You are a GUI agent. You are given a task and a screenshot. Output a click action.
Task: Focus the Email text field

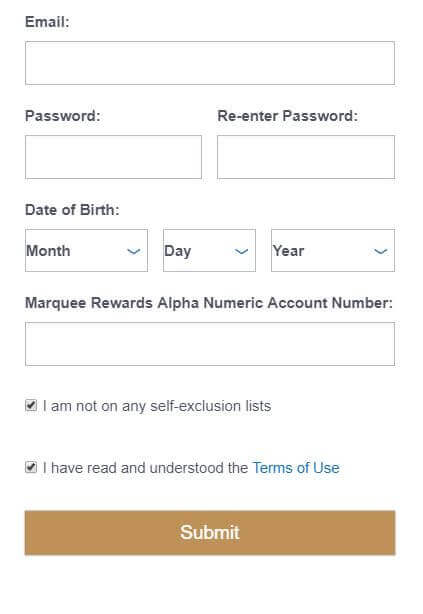click(x=210, y=63)
